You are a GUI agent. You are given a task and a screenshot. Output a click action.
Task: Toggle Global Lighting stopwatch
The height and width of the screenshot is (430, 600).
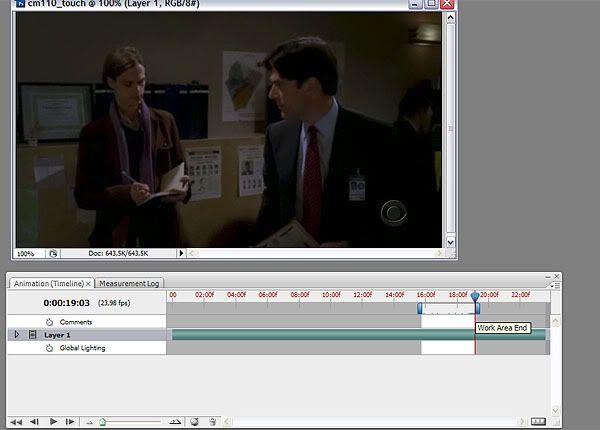(49, 348)
